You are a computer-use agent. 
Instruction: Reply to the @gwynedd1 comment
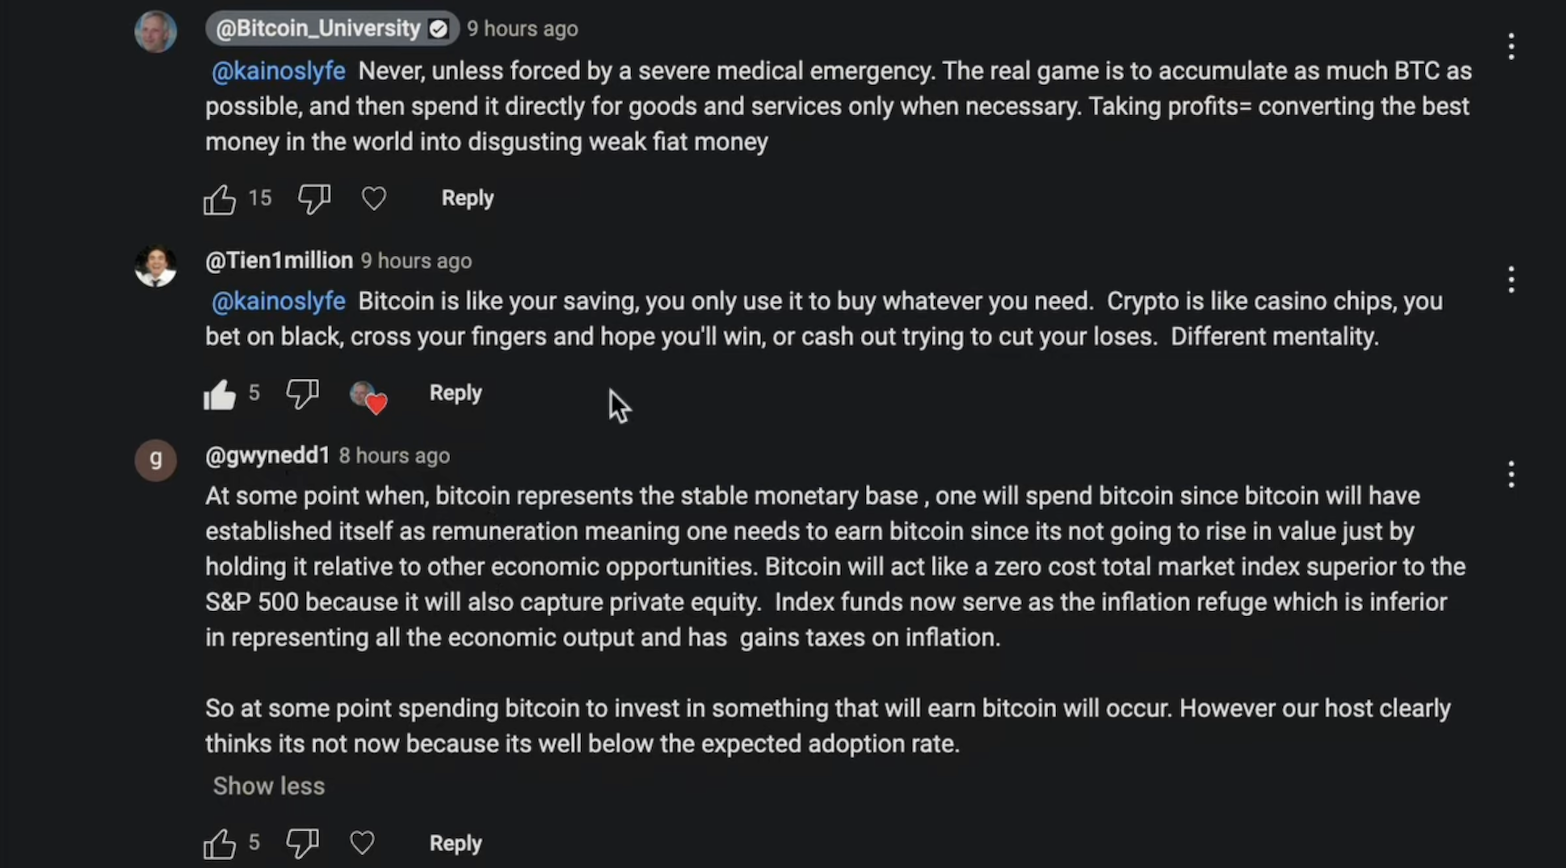(x=455, y=843)
